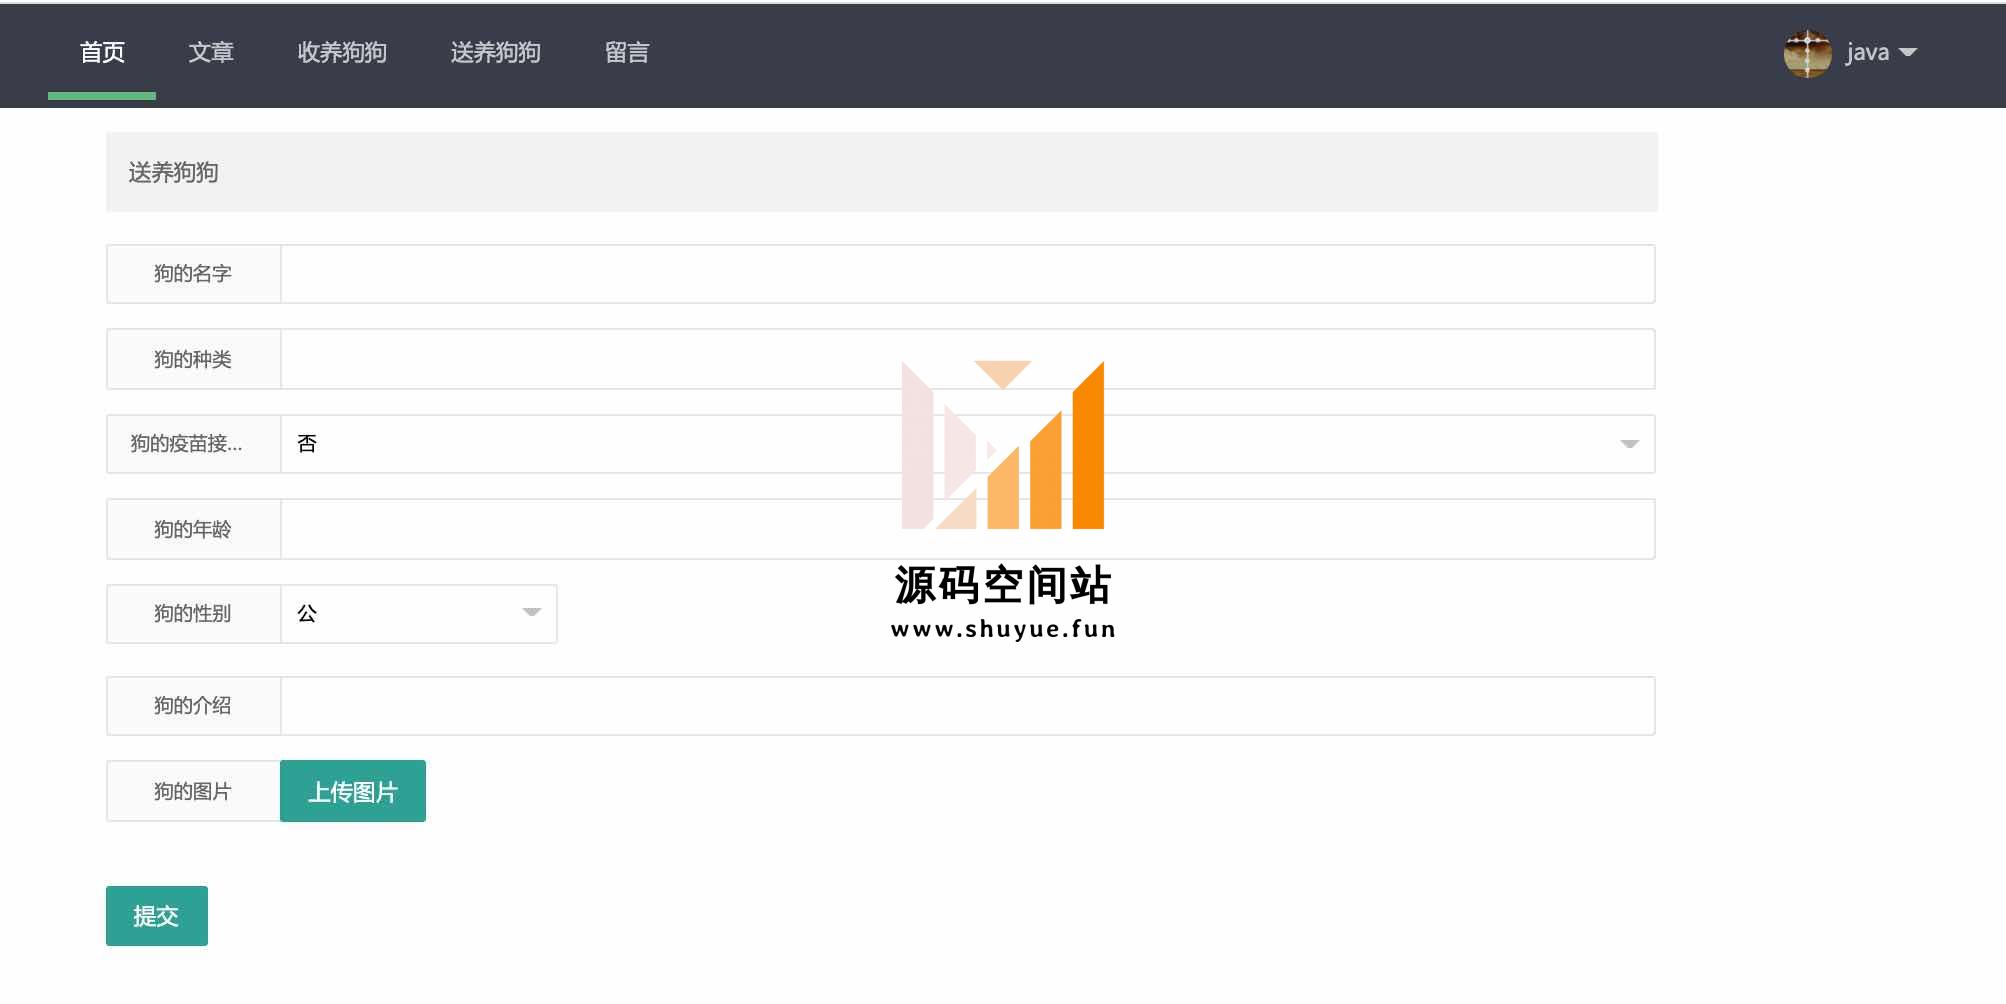Focus the 狗的种类 input field
Viewport: 2006px width, 1004px height.
coord(967,359)
